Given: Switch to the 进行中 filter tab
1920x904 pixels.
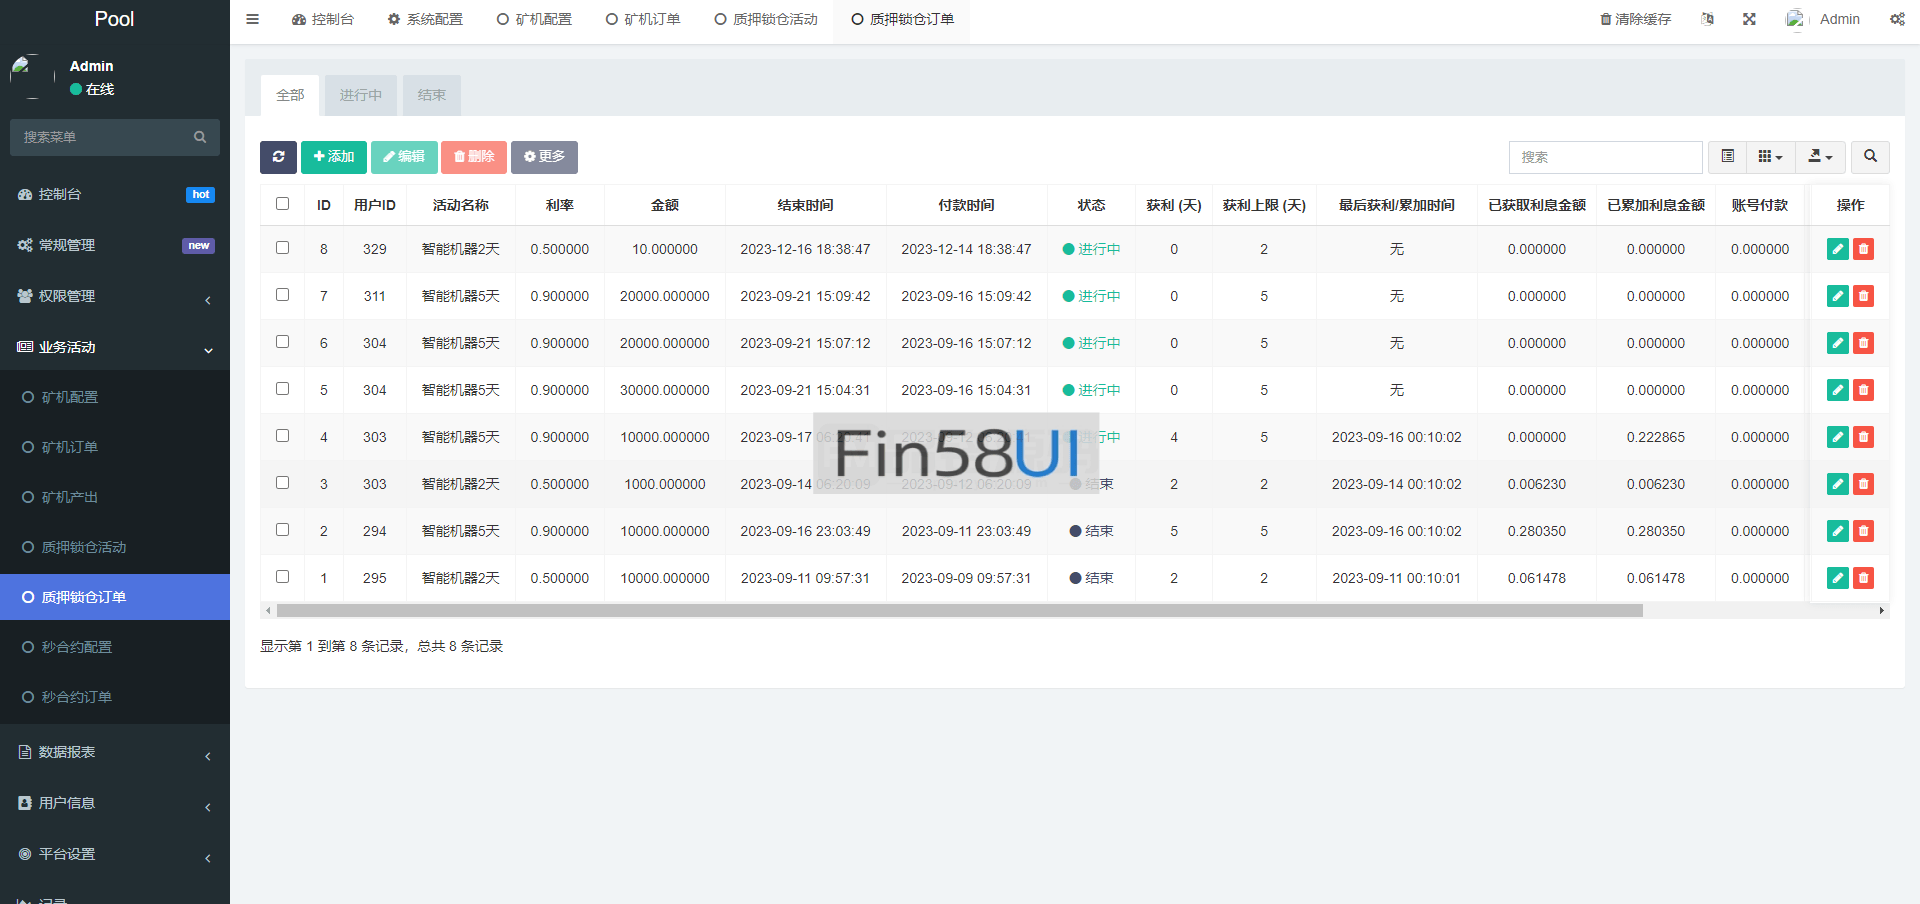Looking at the screenshot, I should [x=360, y=95].
